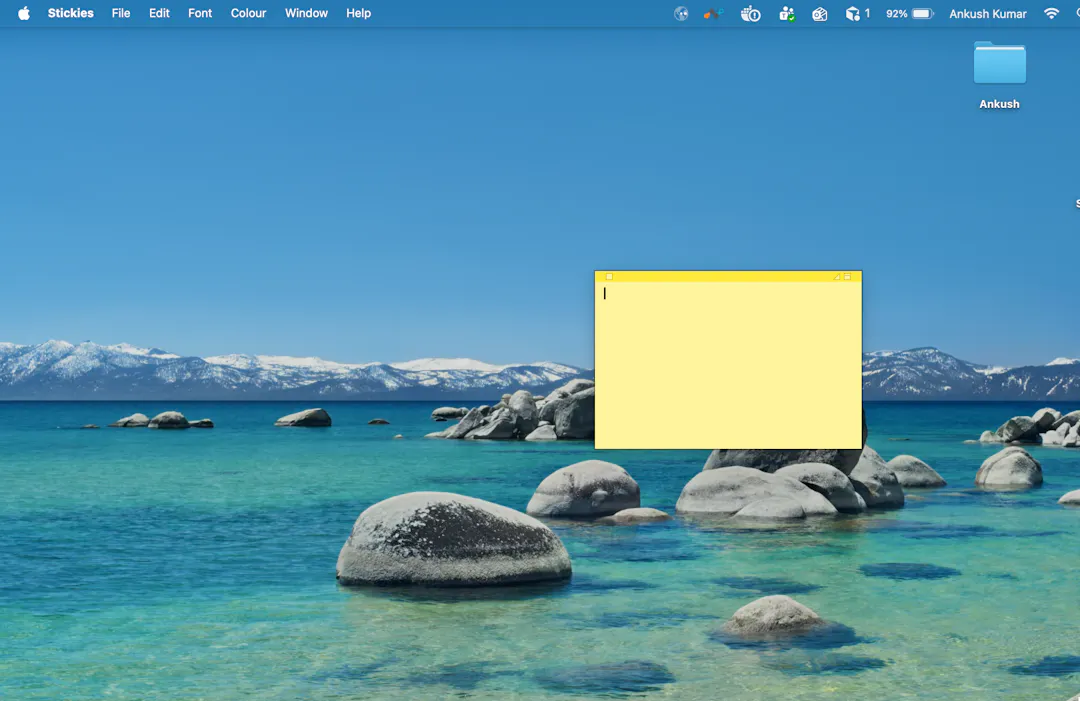Click the globe icon in menu bar
Viewport: 1080px width, 701px height.
pos(681,13)
